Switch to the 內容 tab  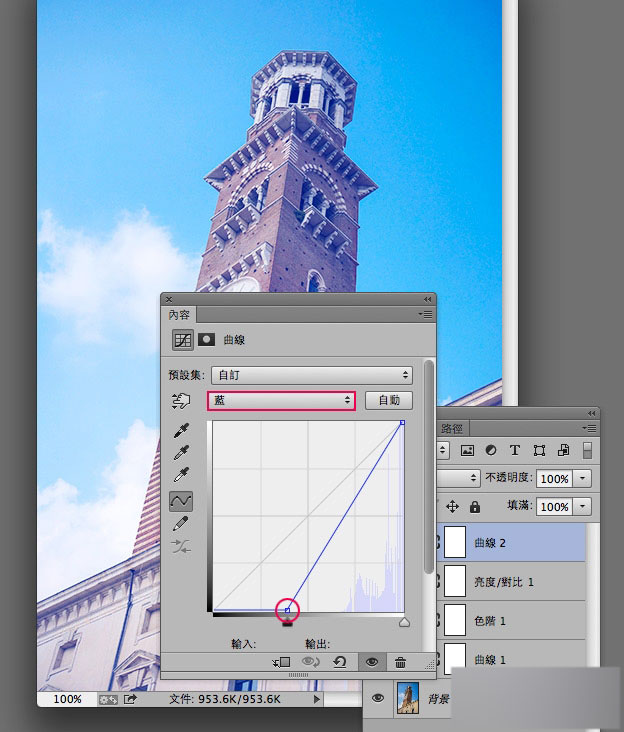click(x=179, y=315)
